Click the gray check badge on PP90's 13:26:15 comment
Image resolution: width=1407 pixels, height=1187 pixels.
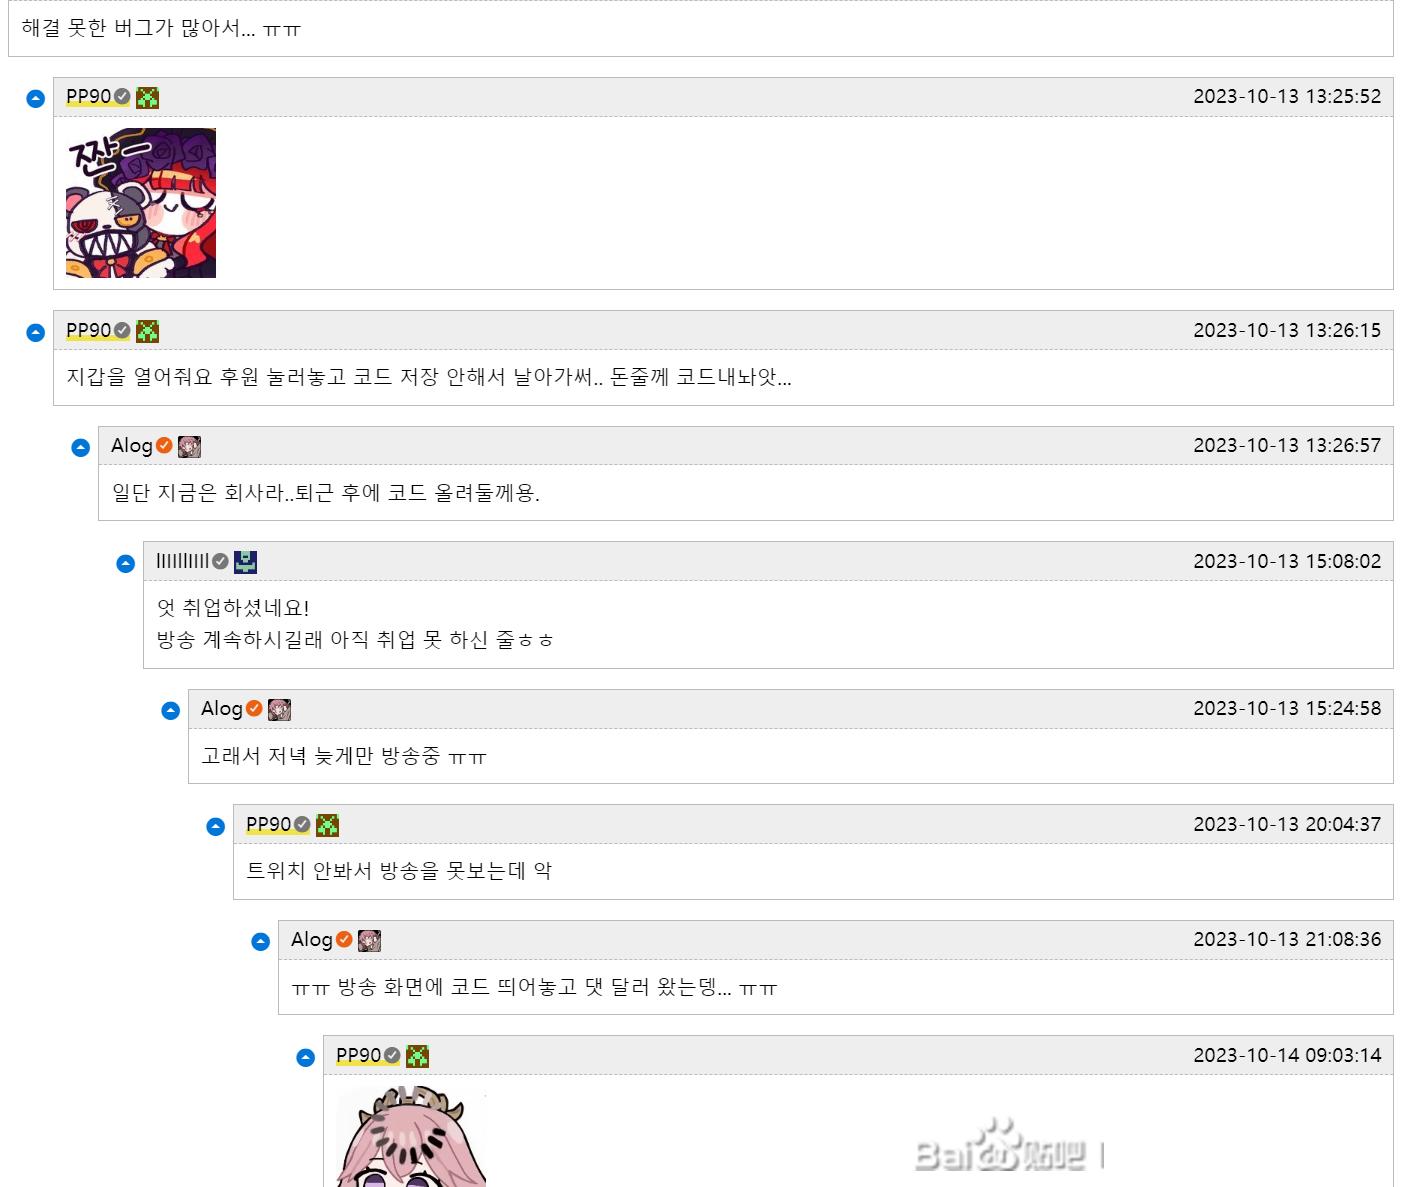click(122, 330)
